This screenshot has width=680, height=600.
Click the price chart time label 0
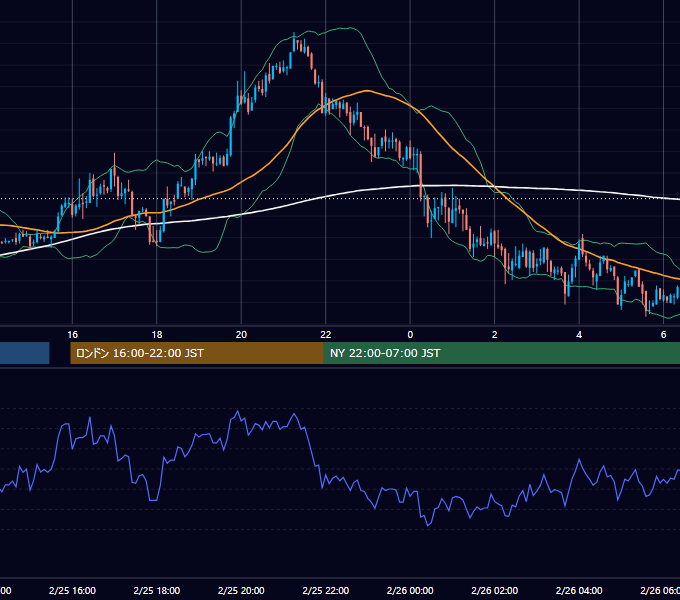click(x=410, y=335)
